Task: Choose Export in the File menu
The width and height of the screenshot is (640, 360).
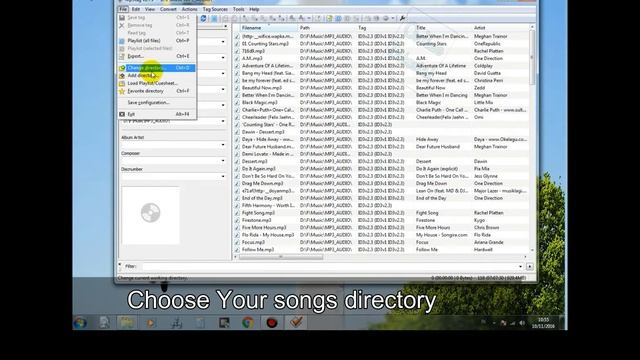Action: click(x=157, y=56)
